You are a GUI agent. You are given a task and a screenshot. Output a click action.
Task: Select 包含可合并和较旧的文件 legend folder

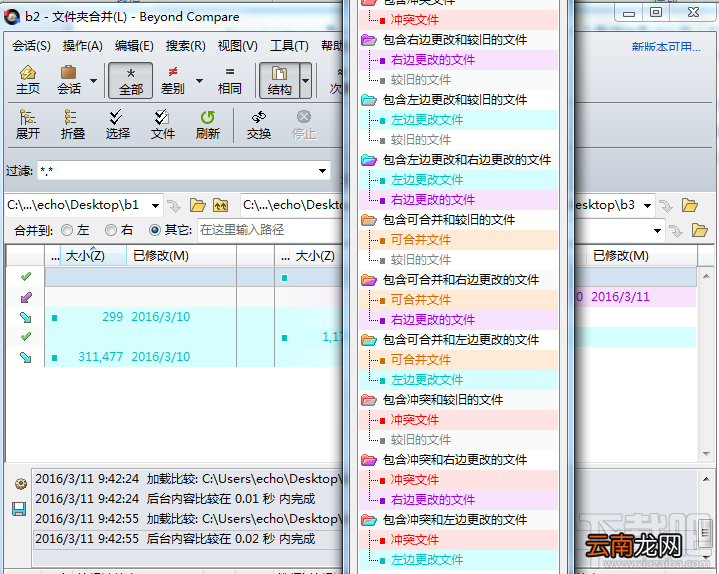pos(449,220)
